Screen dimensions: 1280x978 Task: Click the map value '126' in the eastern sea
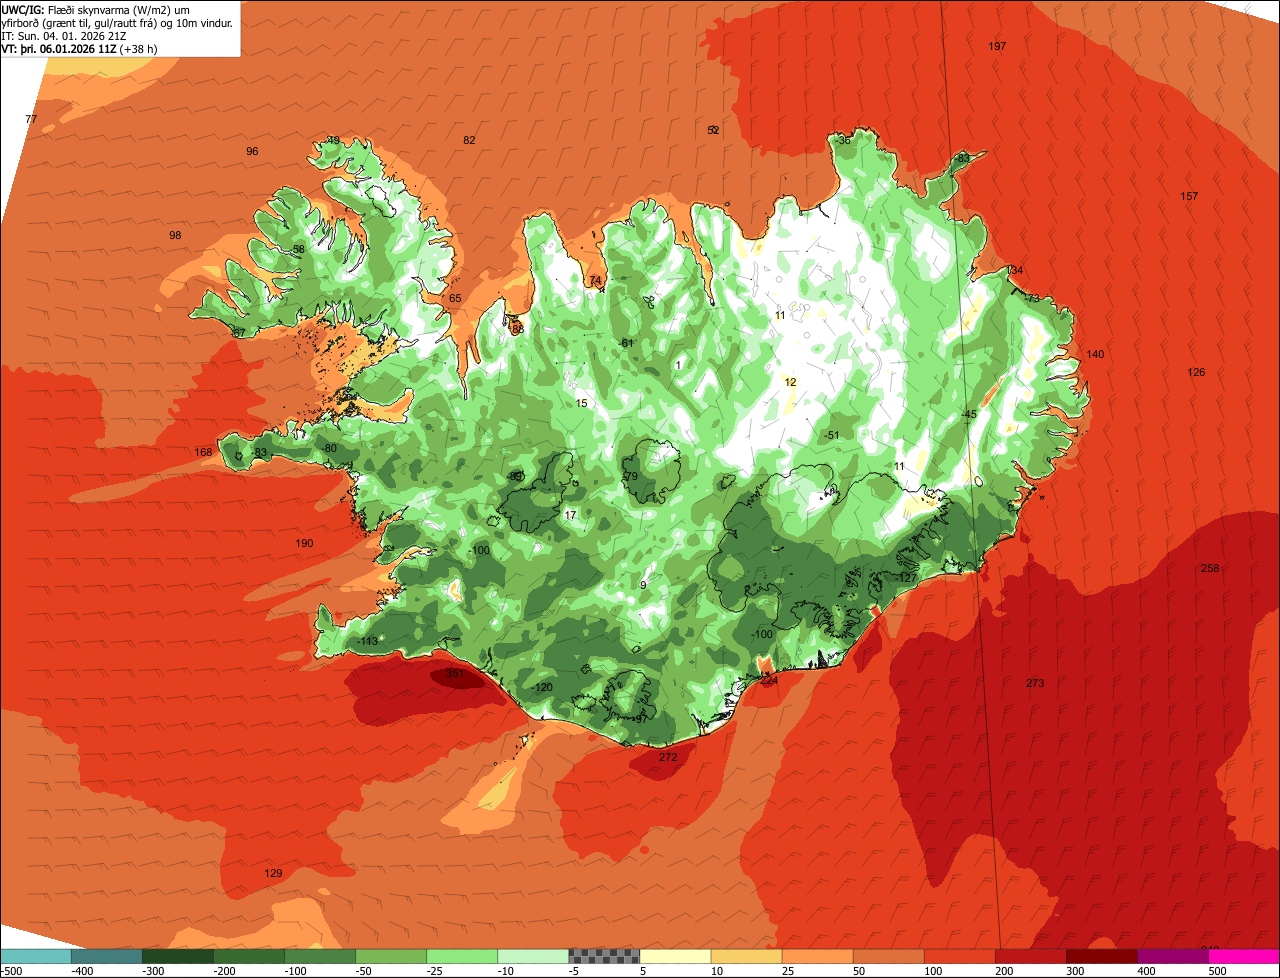1196,372
